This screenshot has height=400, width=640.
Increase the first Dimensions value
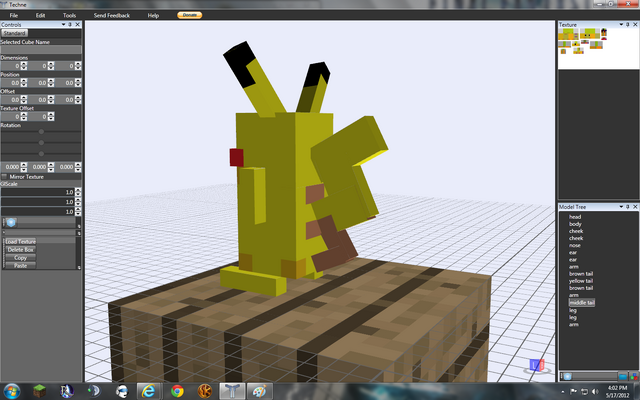(x=24, y=64)
